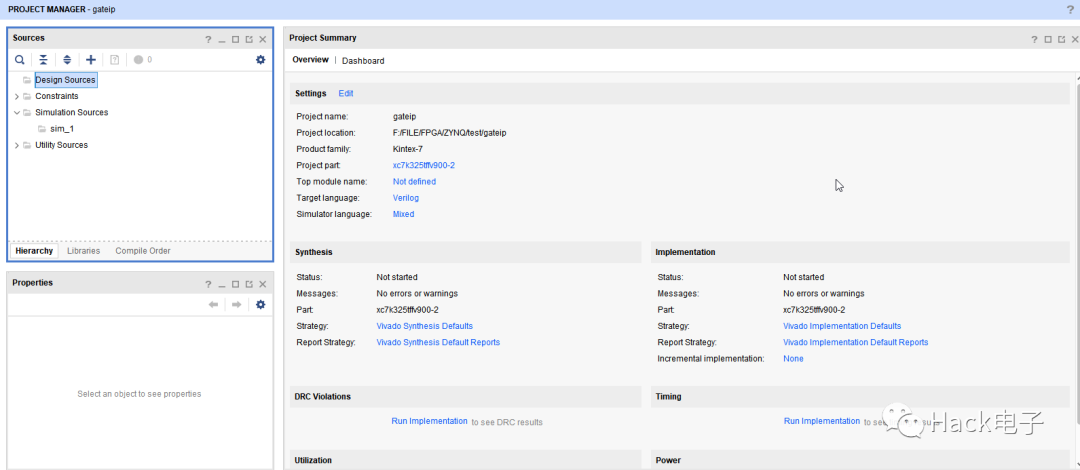Open Vivado Synthesis Default Reports link
The height and width of the screenshot is (470, 1080).
tap(438, 343)
